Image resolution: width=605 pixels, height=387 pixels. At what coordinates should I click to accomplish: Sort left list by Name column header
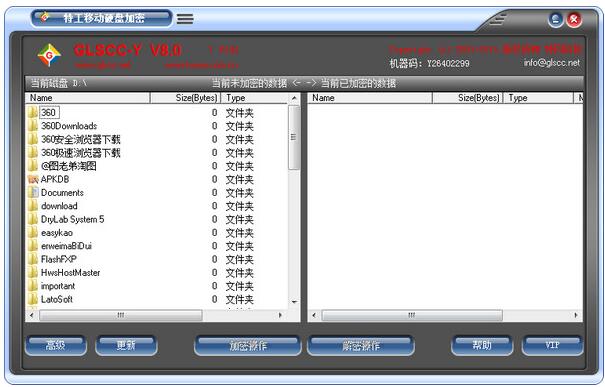click(x=88, y=98)
